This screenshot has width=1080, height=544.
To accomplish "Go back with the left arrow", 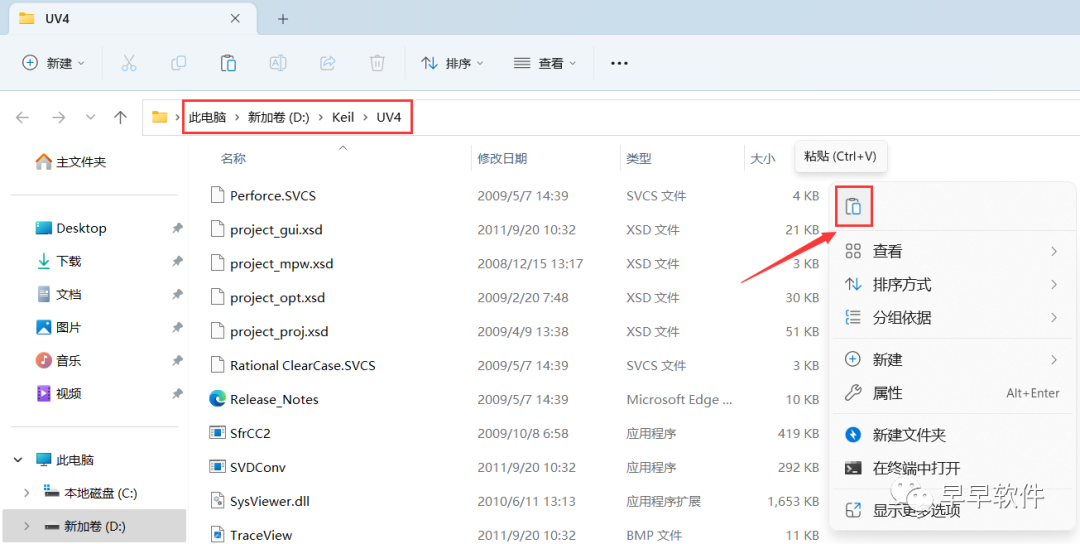I will click(23, 118).
